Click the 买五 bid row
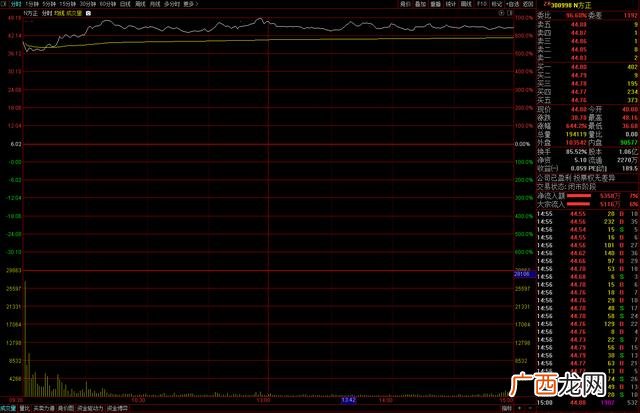This screenshot has width=640, height=413. [588, 100]
